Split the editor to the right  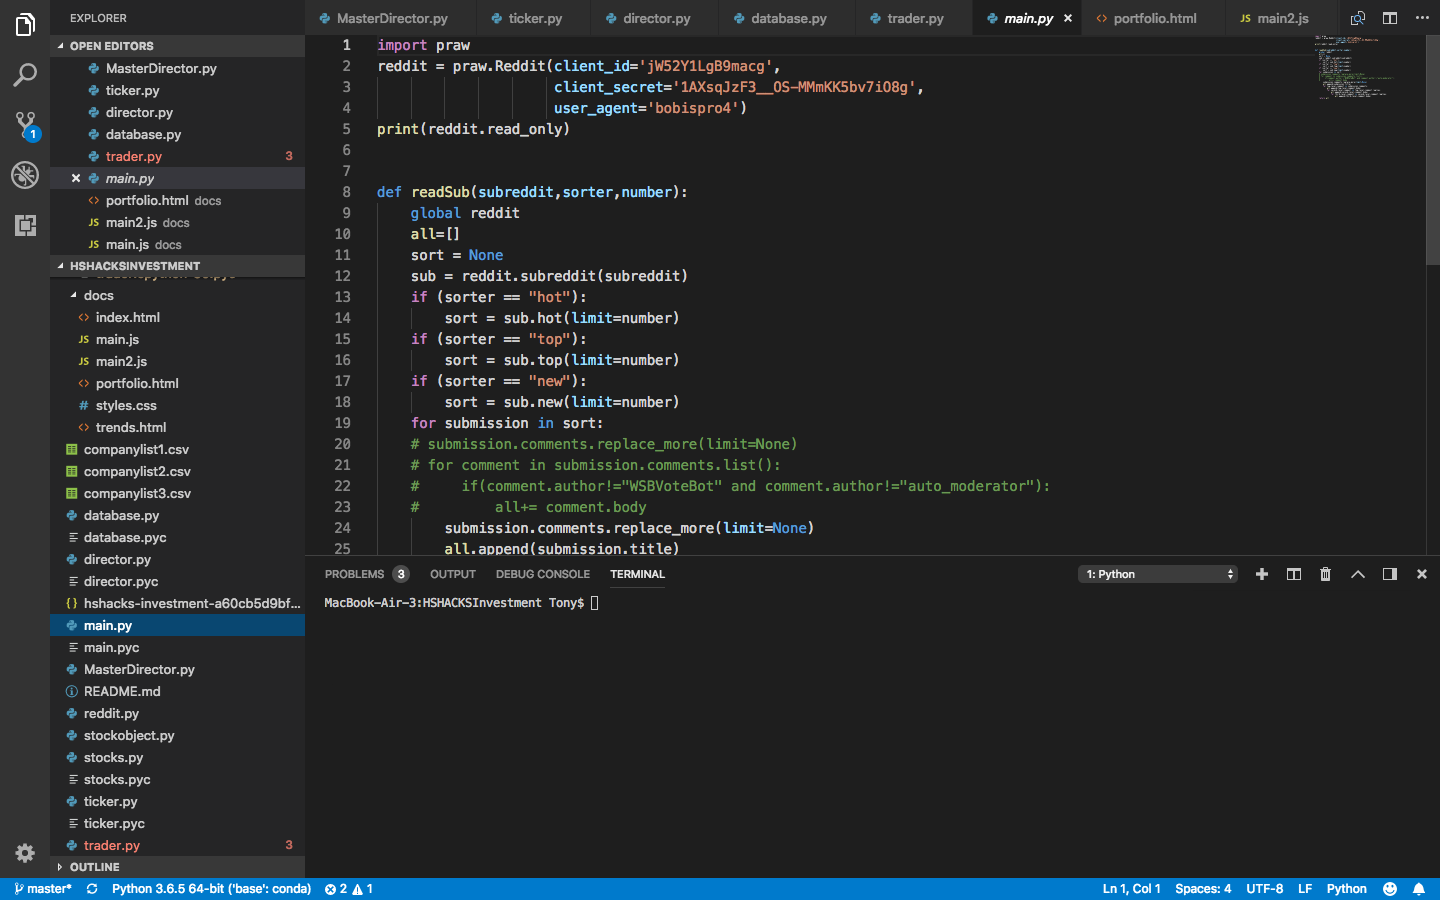(x=1390, y=18)
